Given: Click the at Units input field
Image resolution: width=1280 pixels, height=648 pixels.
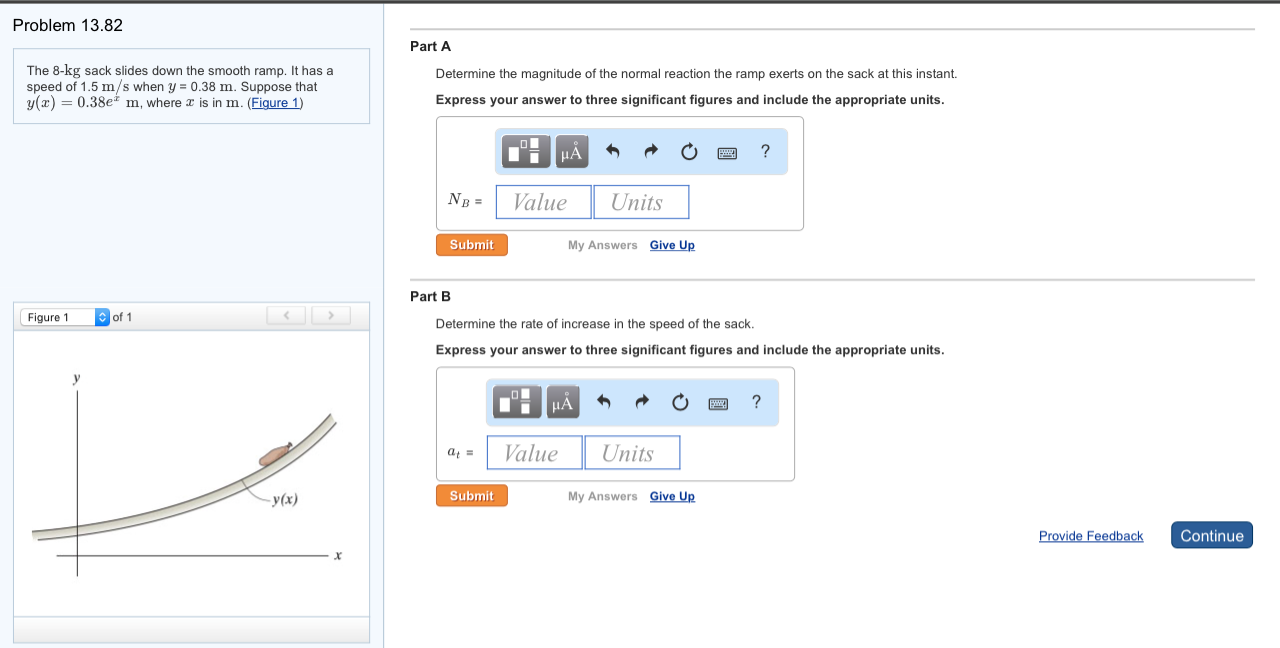Looking at the screenshot, I should (x=632, y=453).
